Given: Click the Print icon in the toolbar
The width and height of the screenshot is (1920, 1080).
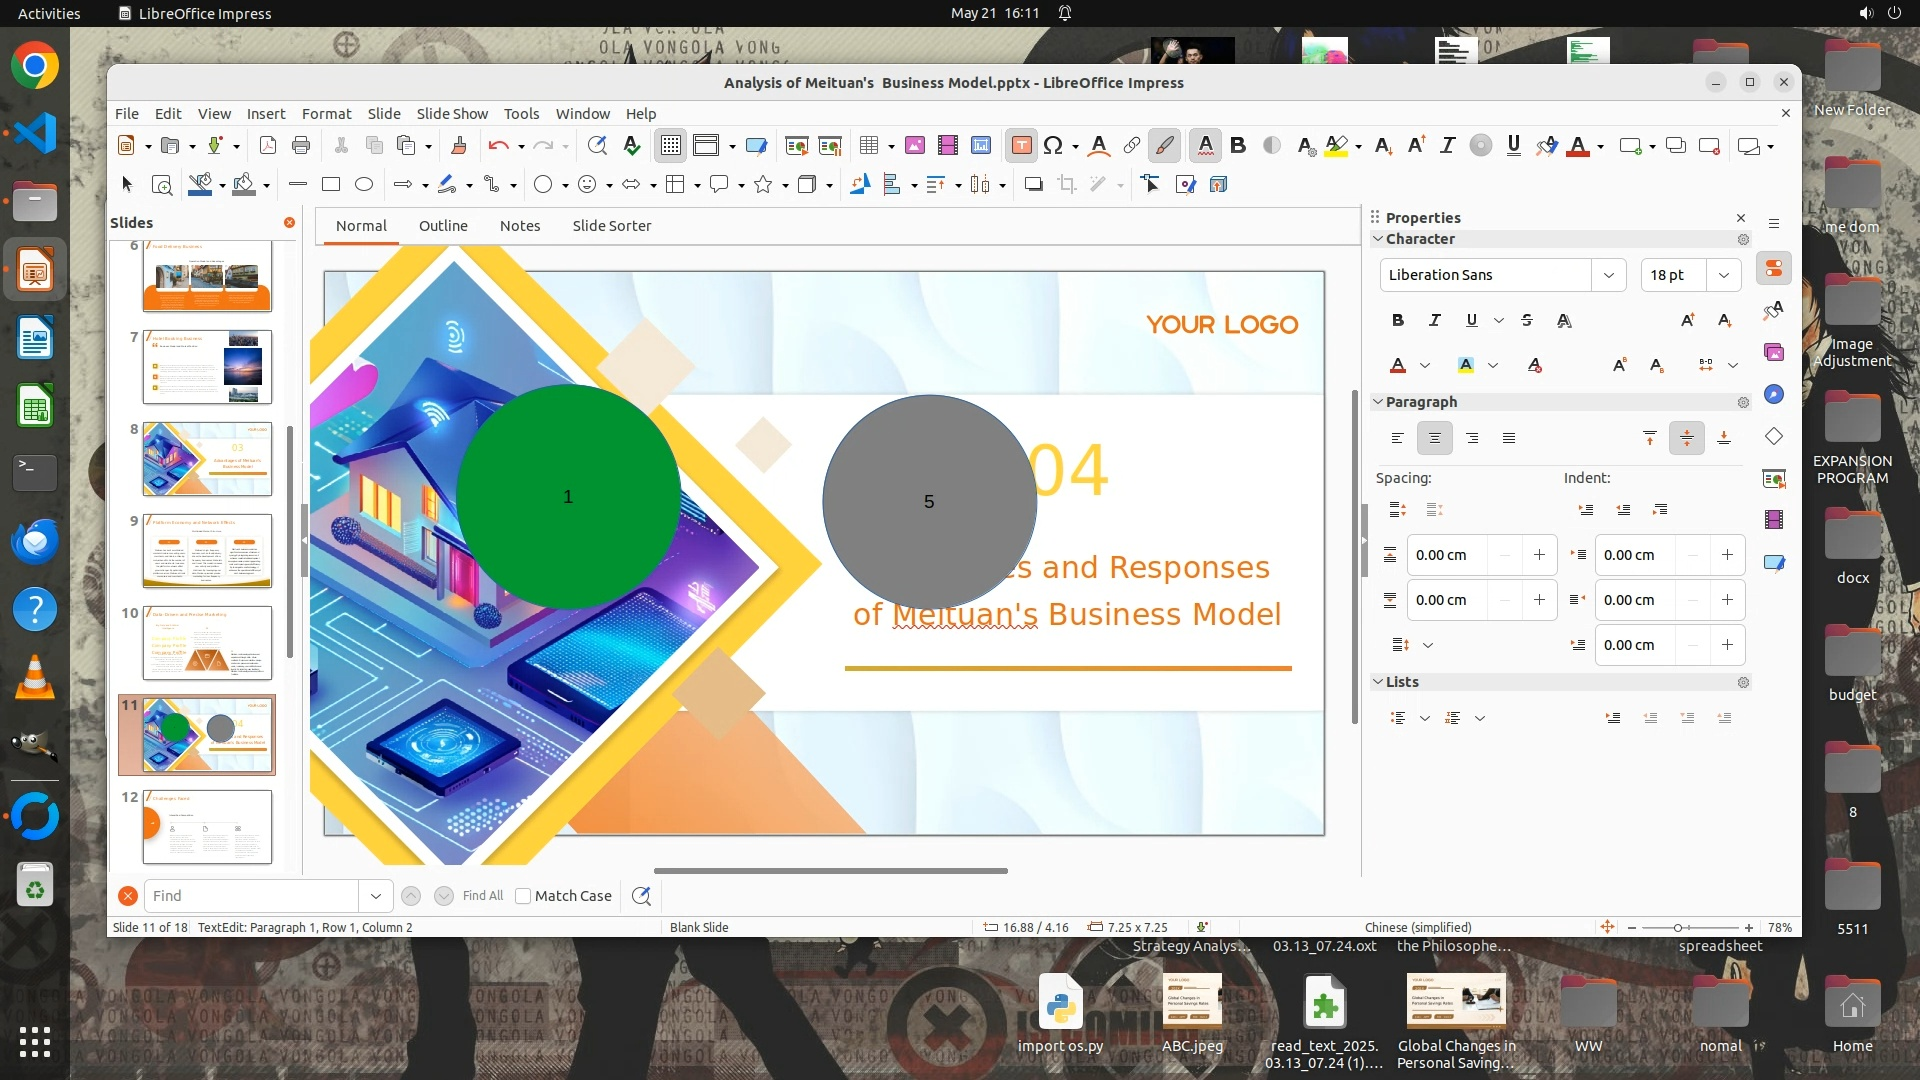Looking at the screenshot, I should coord(301,146).
